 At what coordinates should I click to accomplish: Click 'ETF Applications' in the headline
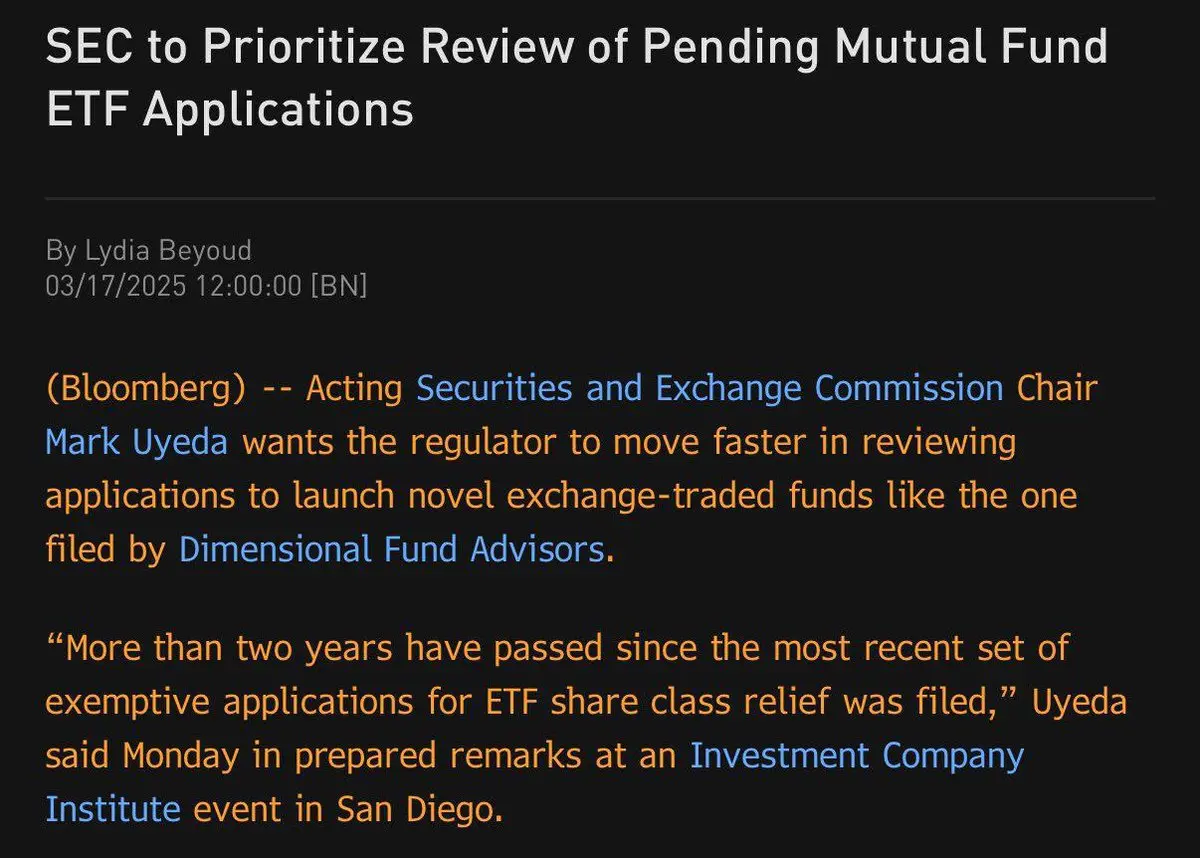point(229,109)
